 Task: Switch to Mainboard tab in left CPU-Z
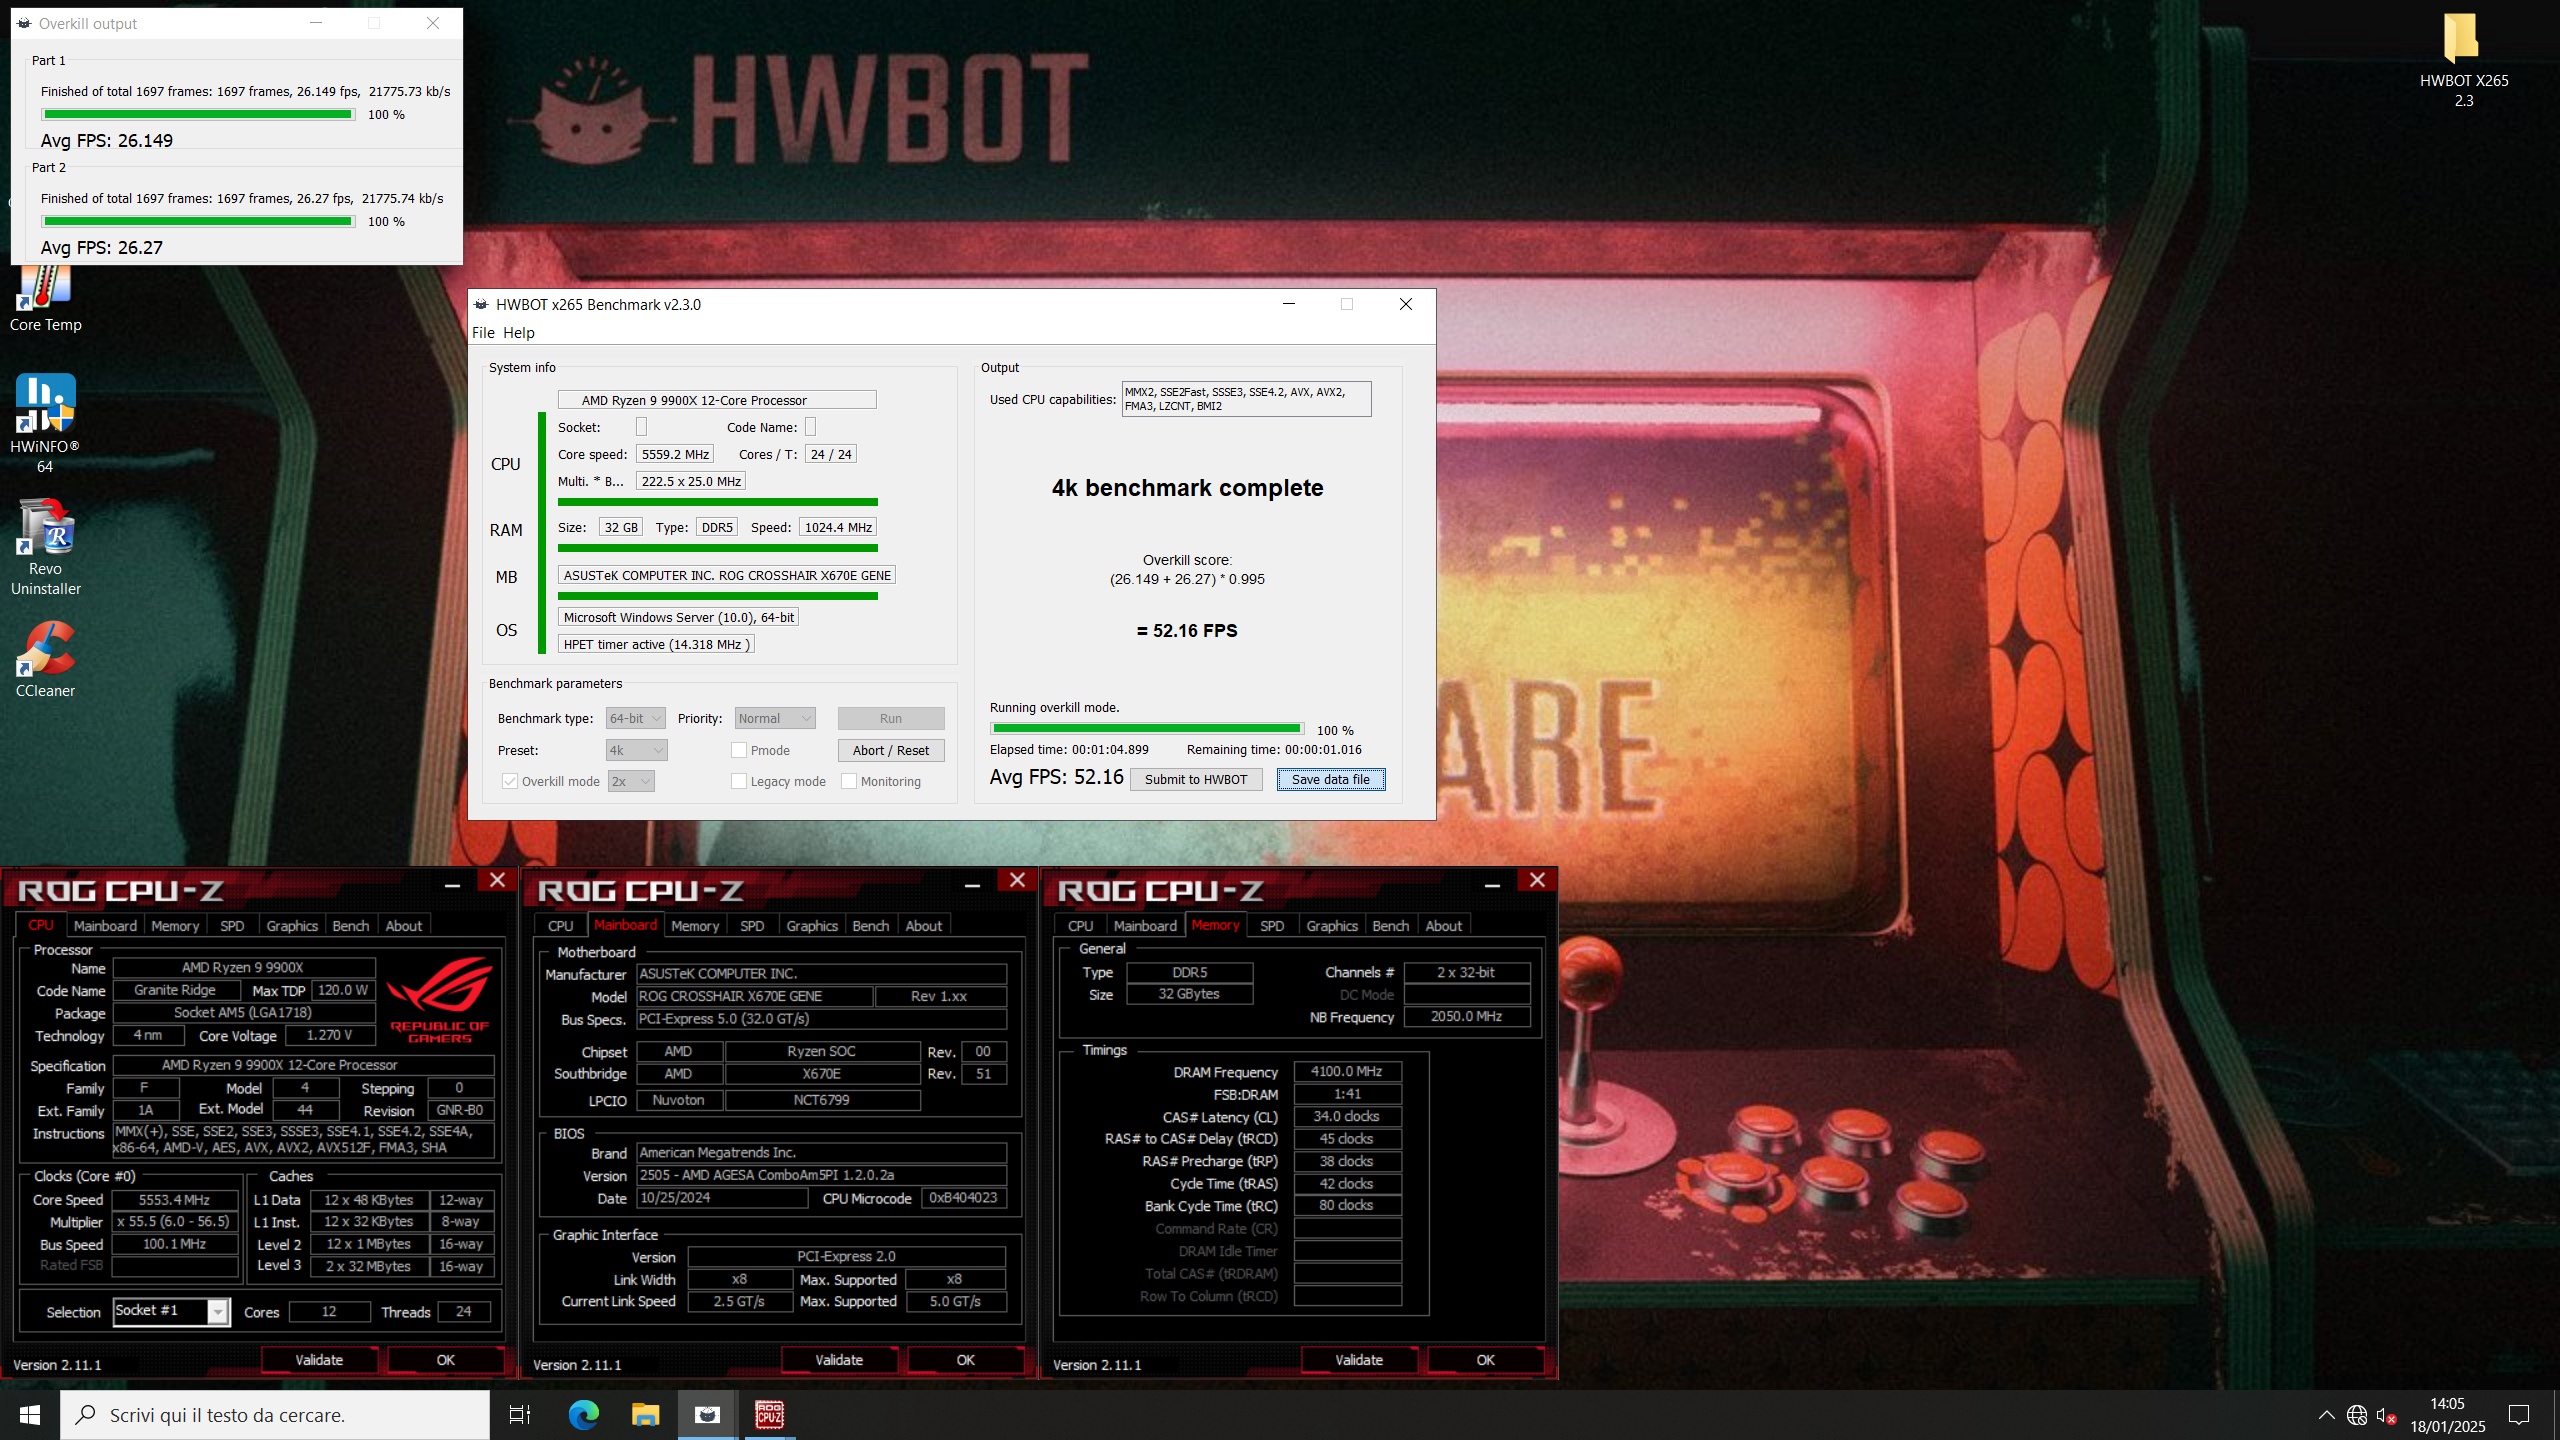105,926
